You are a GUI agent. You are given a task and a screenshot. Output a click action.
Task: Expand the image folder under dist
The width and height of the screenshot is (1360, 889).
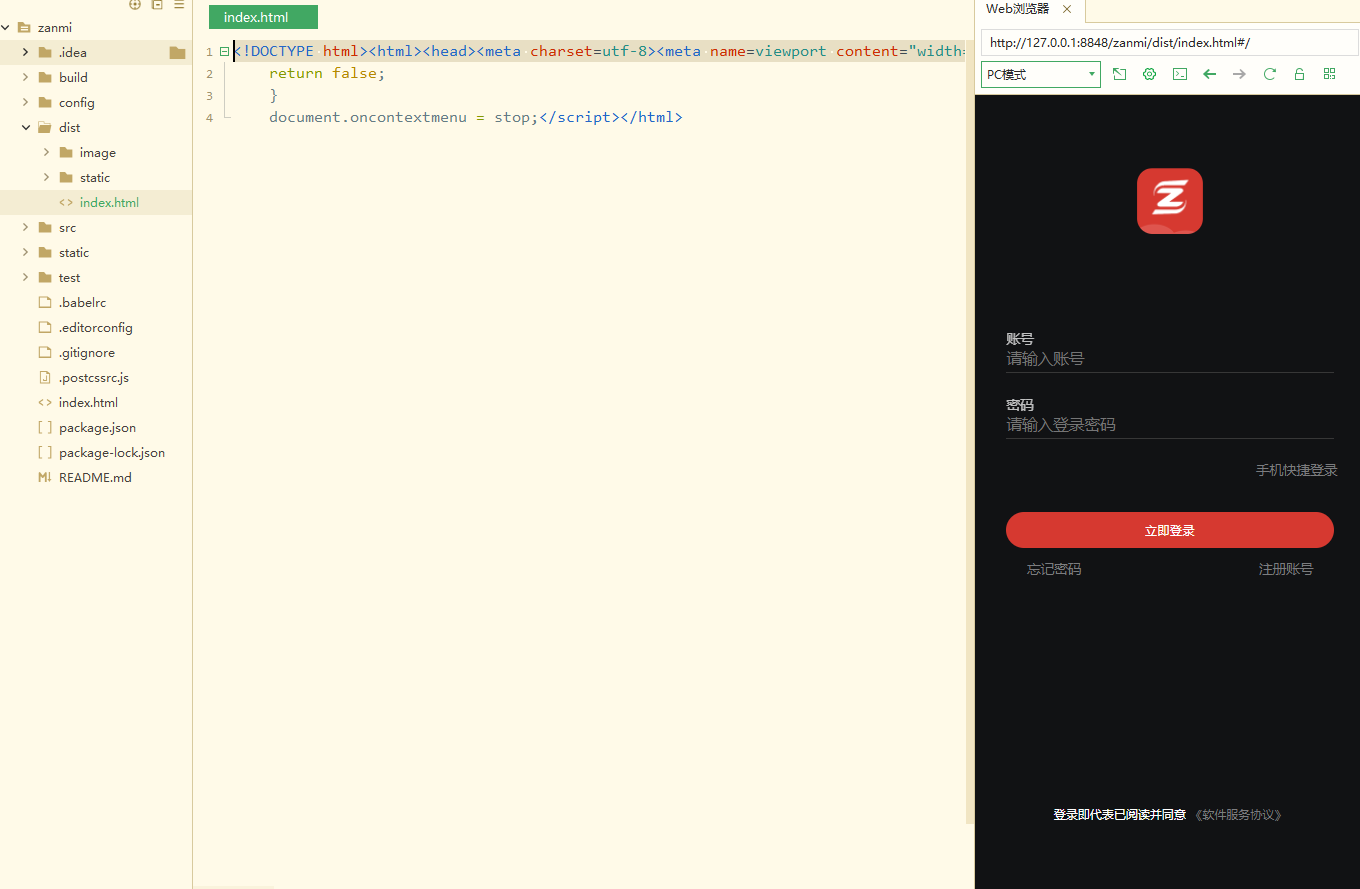pos(45,152)
